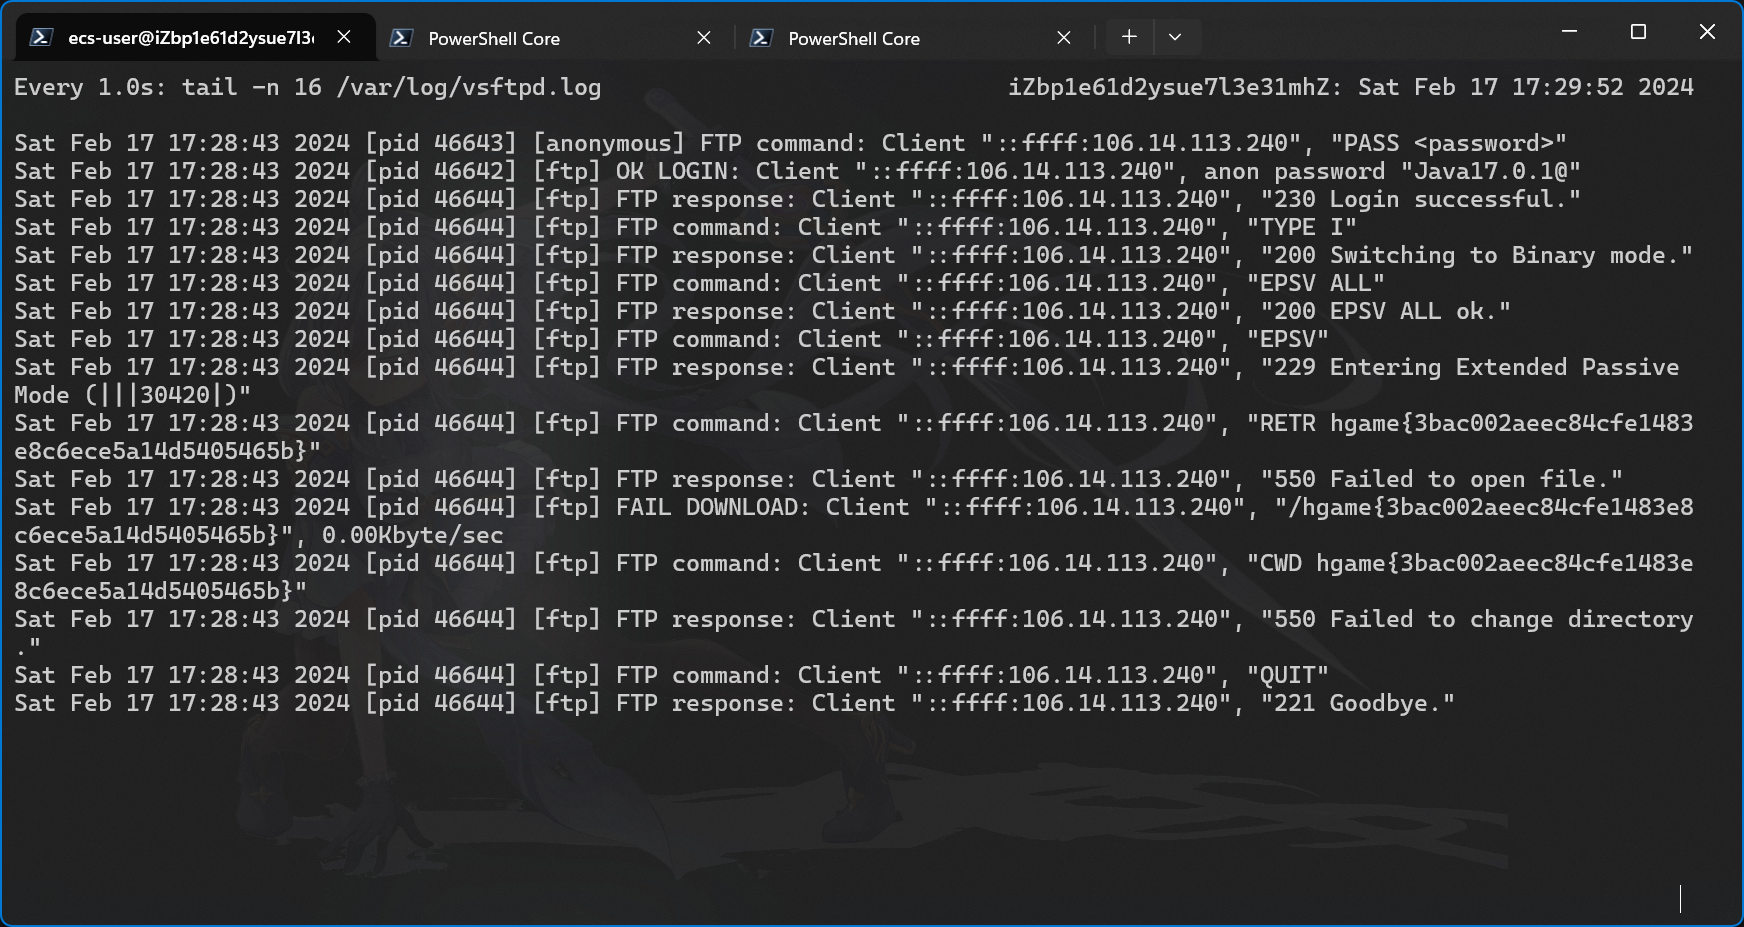This screenshot has height=927, width=1744.
Task: Minimize the terminal window
Action: (1569, 32)
